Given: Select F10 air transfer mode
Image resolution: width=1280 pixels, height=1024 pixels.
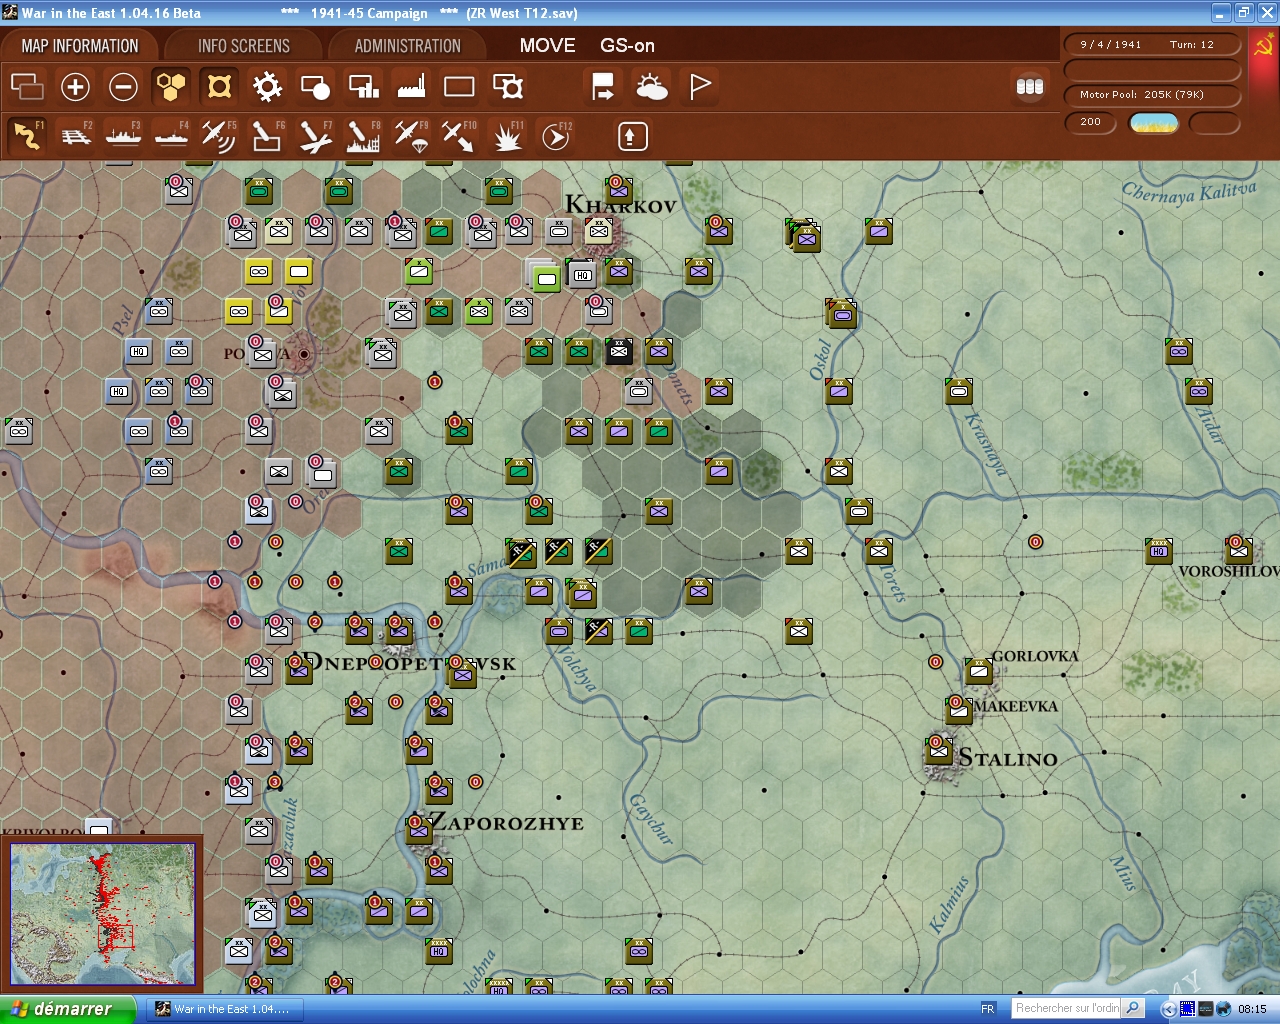Looking at the screenshot, I should [459, 135].
